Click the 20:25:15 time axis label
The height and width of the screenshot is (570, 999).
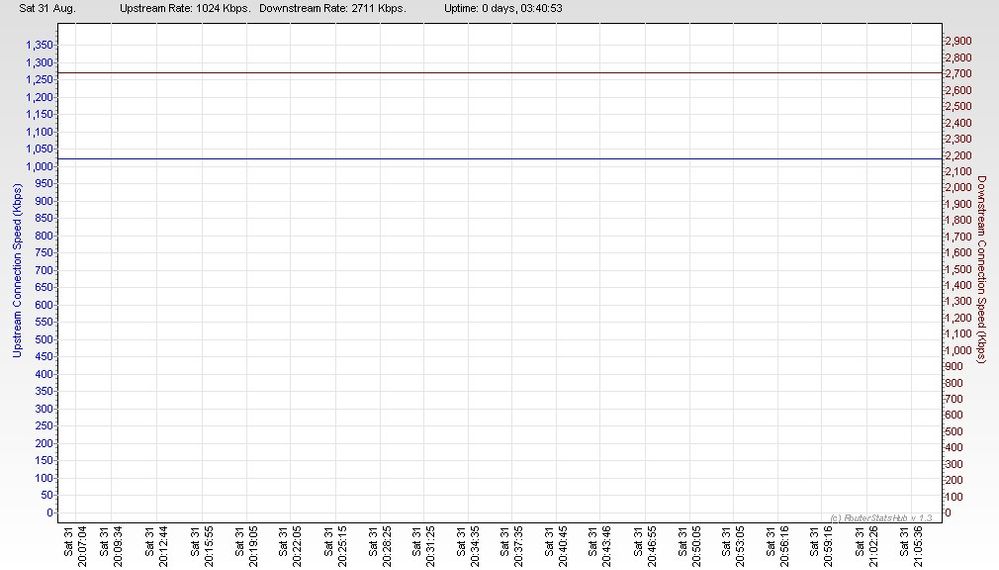point(341,546)
